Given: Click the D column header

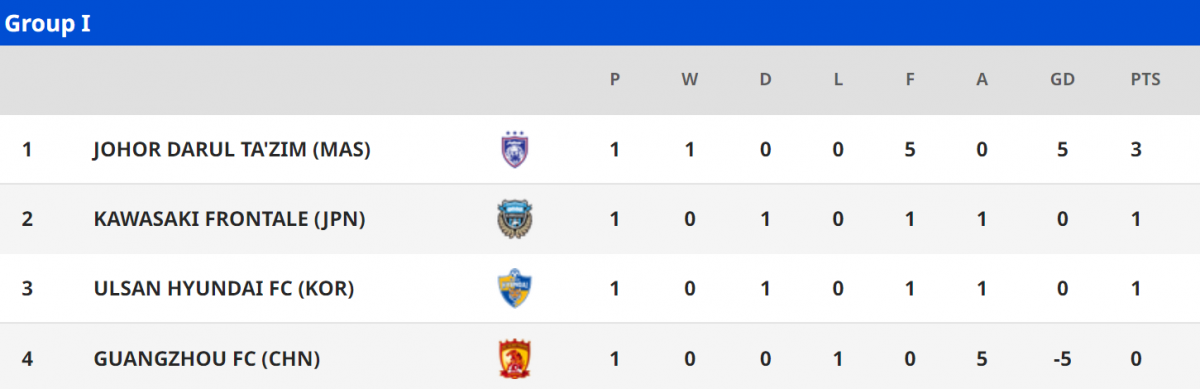Looking at the screenshot, I should pyautogui.click(x=765, y=80).
